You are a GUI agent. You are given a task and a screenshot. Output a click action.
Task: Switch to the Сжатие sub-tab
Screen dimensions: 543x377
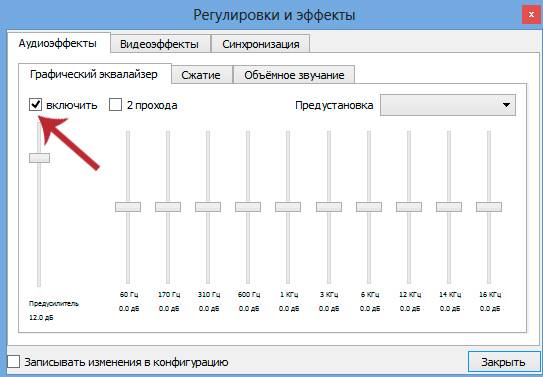(201, 75)
